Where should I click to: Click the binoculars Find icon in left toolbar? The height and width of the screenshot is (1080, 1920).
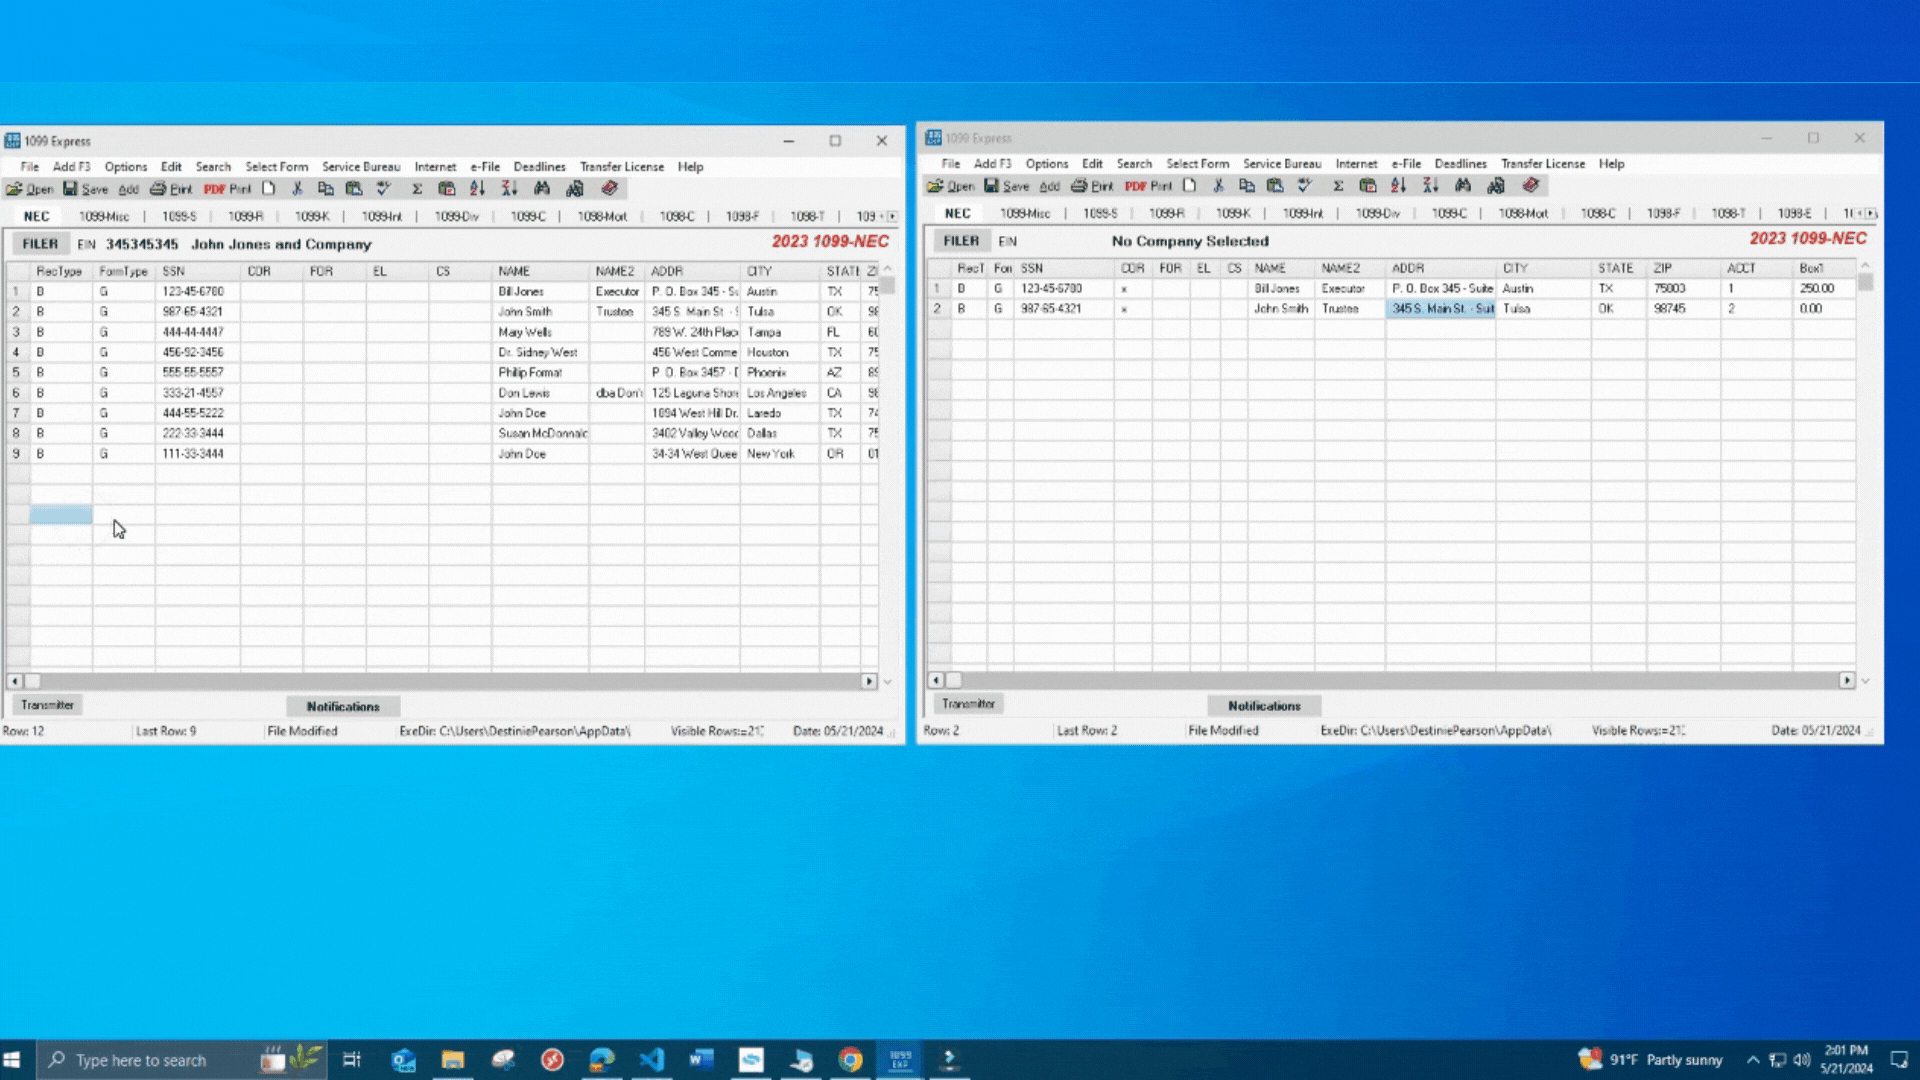point(542,188)
